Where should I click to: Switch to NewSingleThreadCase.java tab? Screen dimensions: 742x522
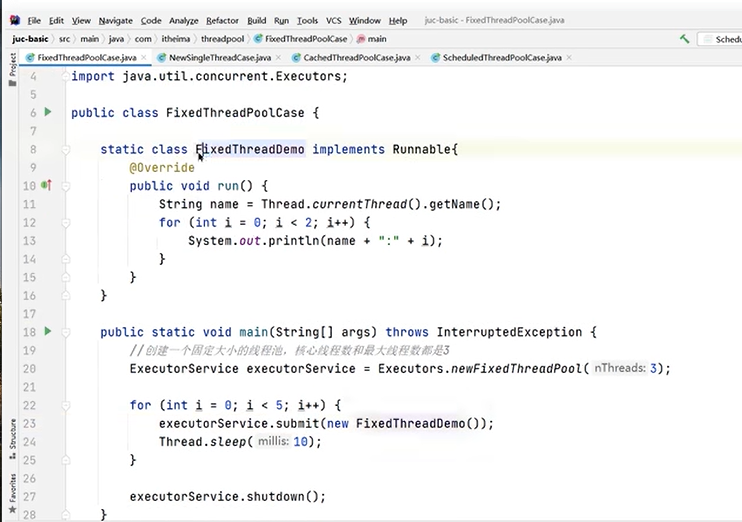220,58
